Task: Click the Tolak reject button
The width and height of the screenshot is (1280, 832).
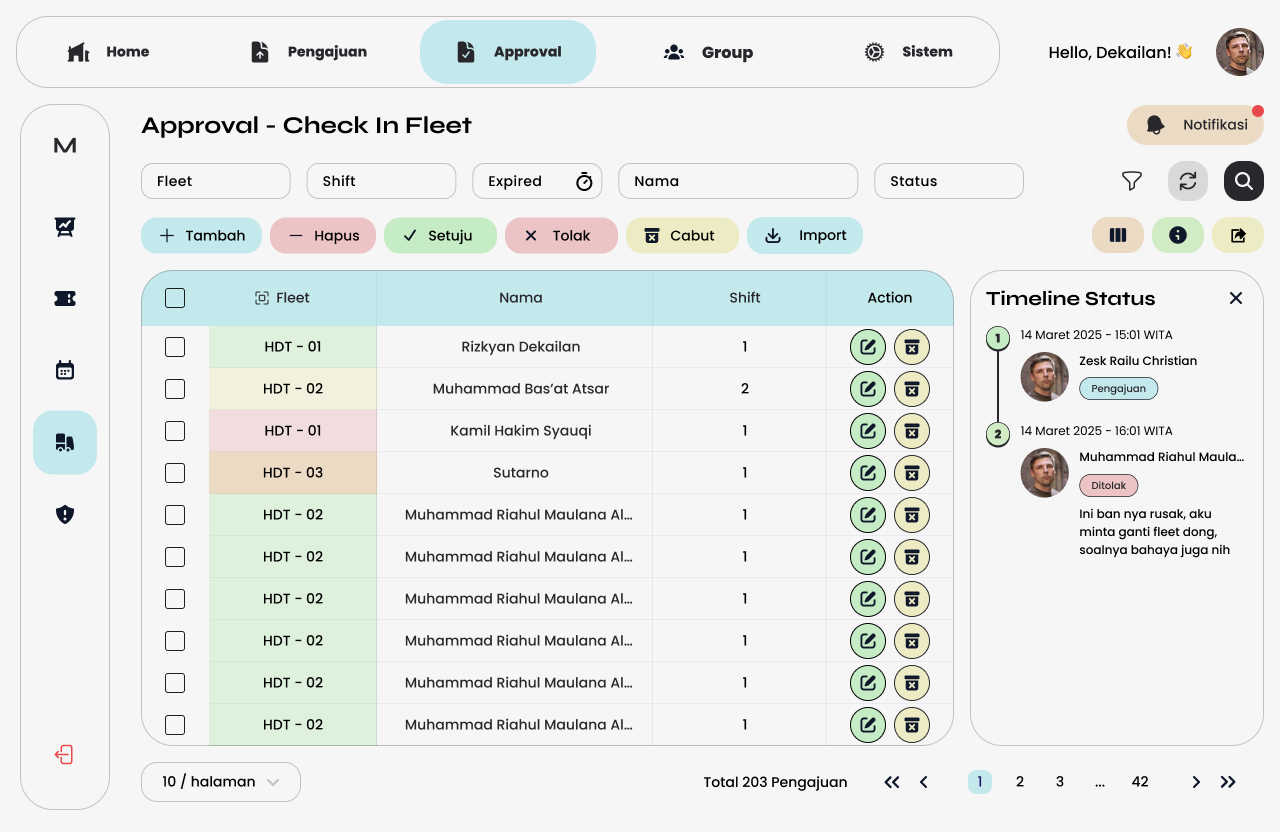Action: click(560, 236)
